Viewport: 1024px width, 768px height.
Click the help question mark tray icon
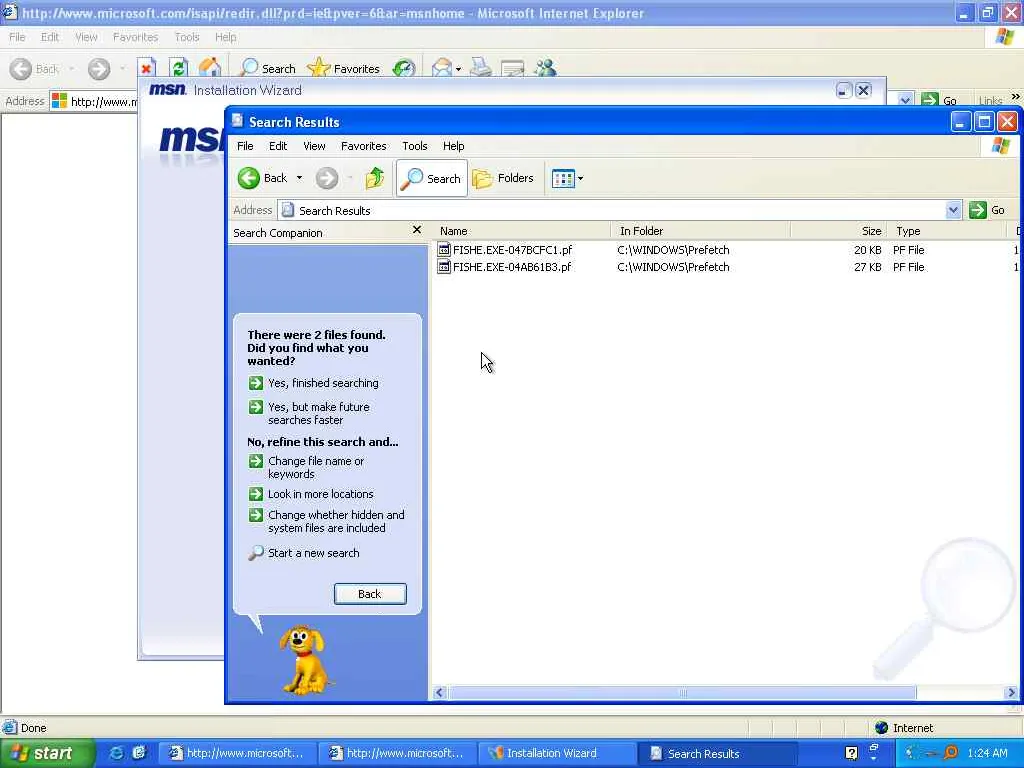point(851,753)
